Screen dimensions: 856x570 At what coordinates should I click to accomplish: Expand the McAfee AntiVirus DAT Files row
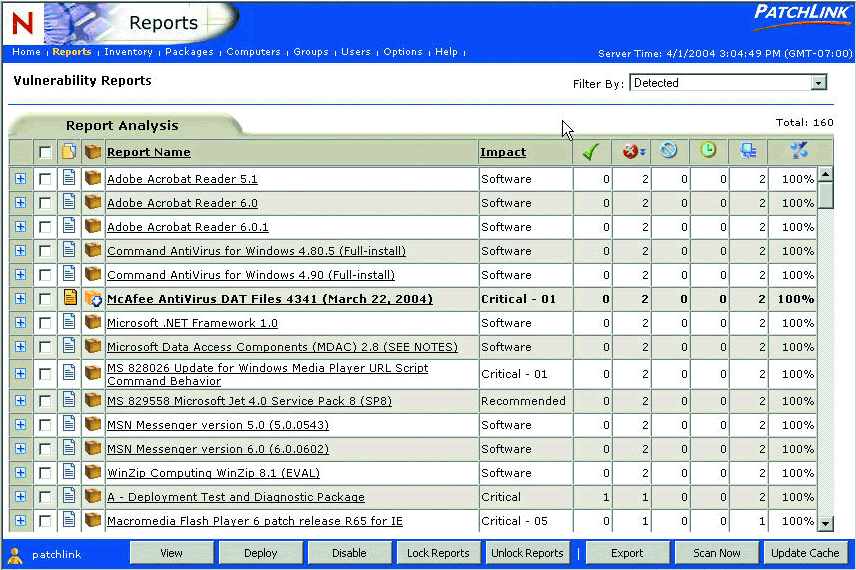(21, 299)
